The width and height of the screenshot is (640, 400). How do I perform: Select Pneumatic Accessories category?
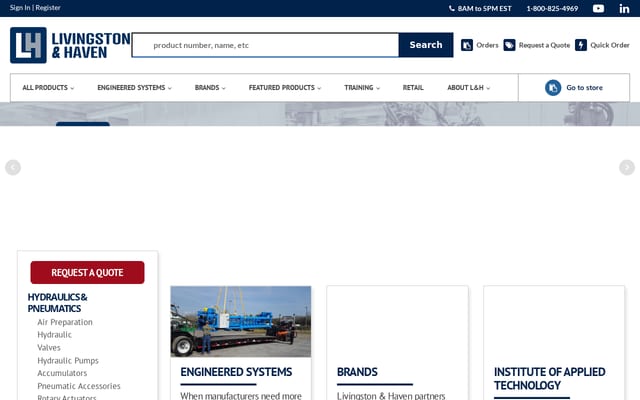pos(79,386)
